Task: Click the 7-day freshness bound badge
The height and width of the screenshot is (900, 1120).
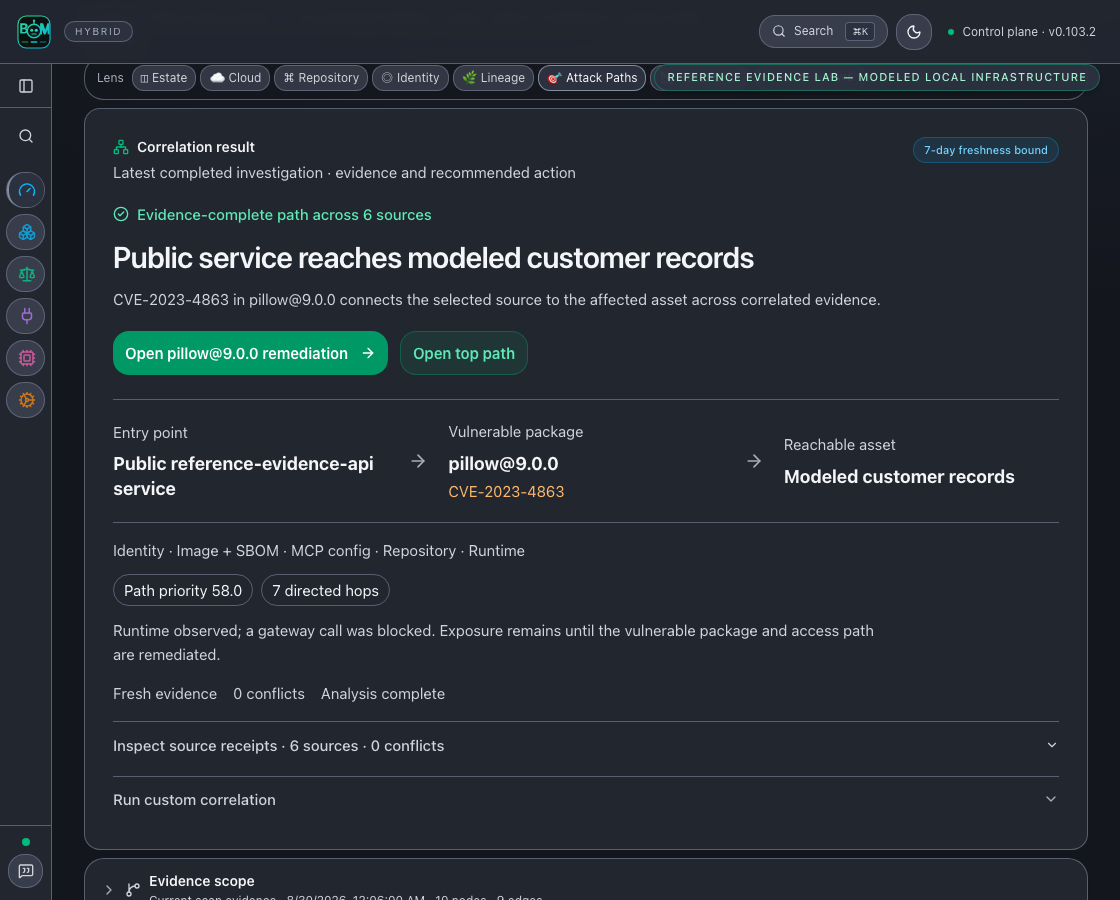Action: point(986,150)
